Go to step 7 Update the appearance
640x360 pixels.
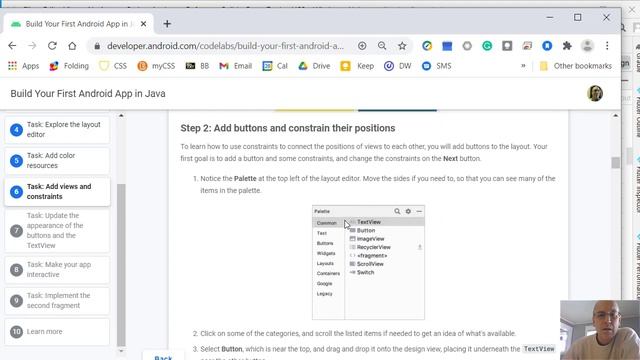57,231
